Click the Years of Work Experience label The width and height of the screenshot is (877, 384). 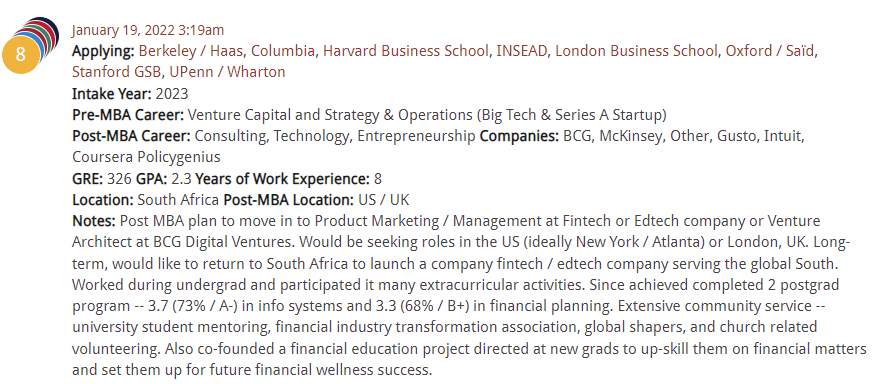pyautogui.click(x=282, y=179)
